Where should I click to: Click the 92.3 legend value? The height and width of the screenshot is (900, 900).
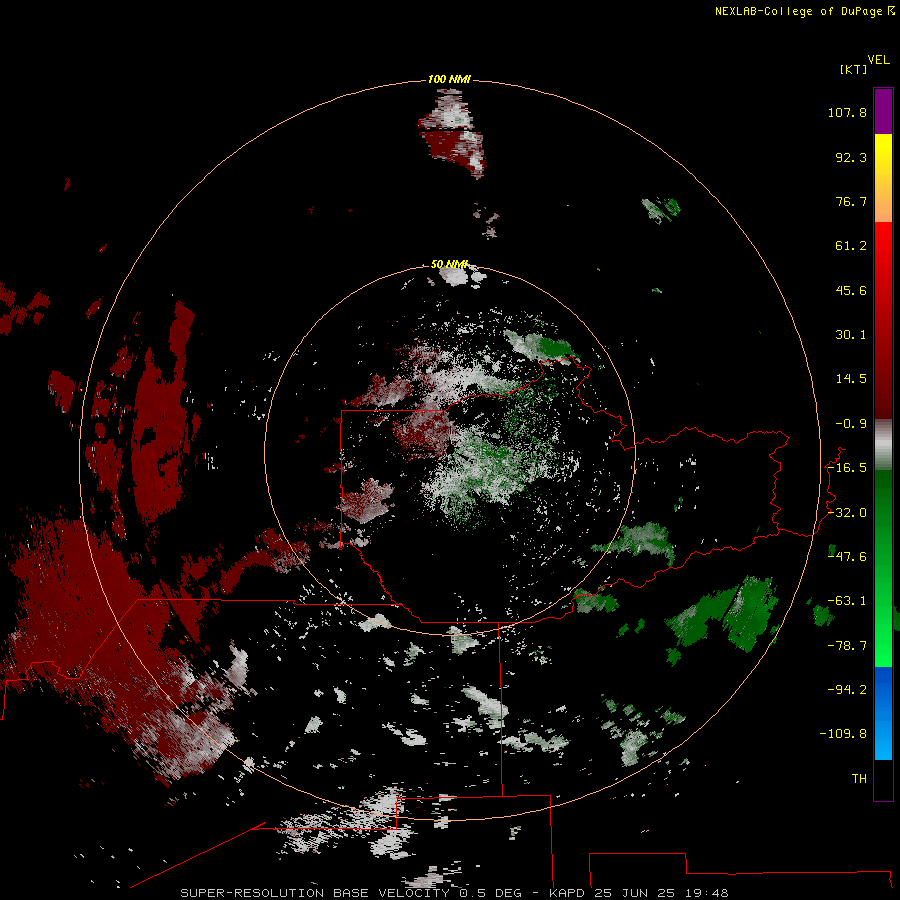pyautogui.click(x=851, y=157)
